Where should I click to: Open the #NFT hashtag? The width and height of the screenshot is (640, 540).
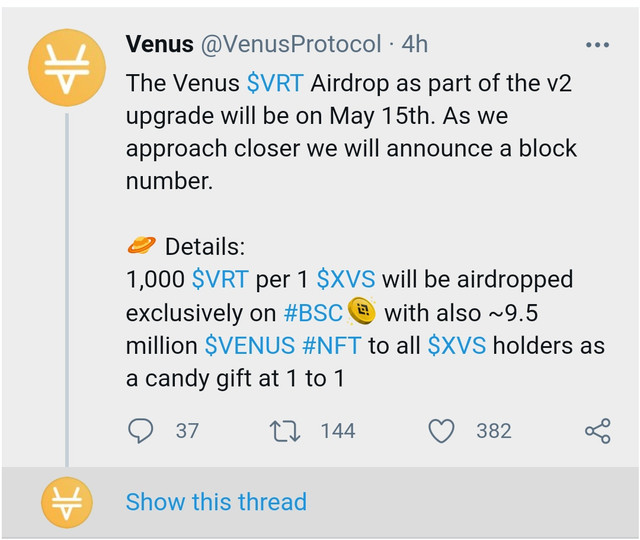coord(331,346)
